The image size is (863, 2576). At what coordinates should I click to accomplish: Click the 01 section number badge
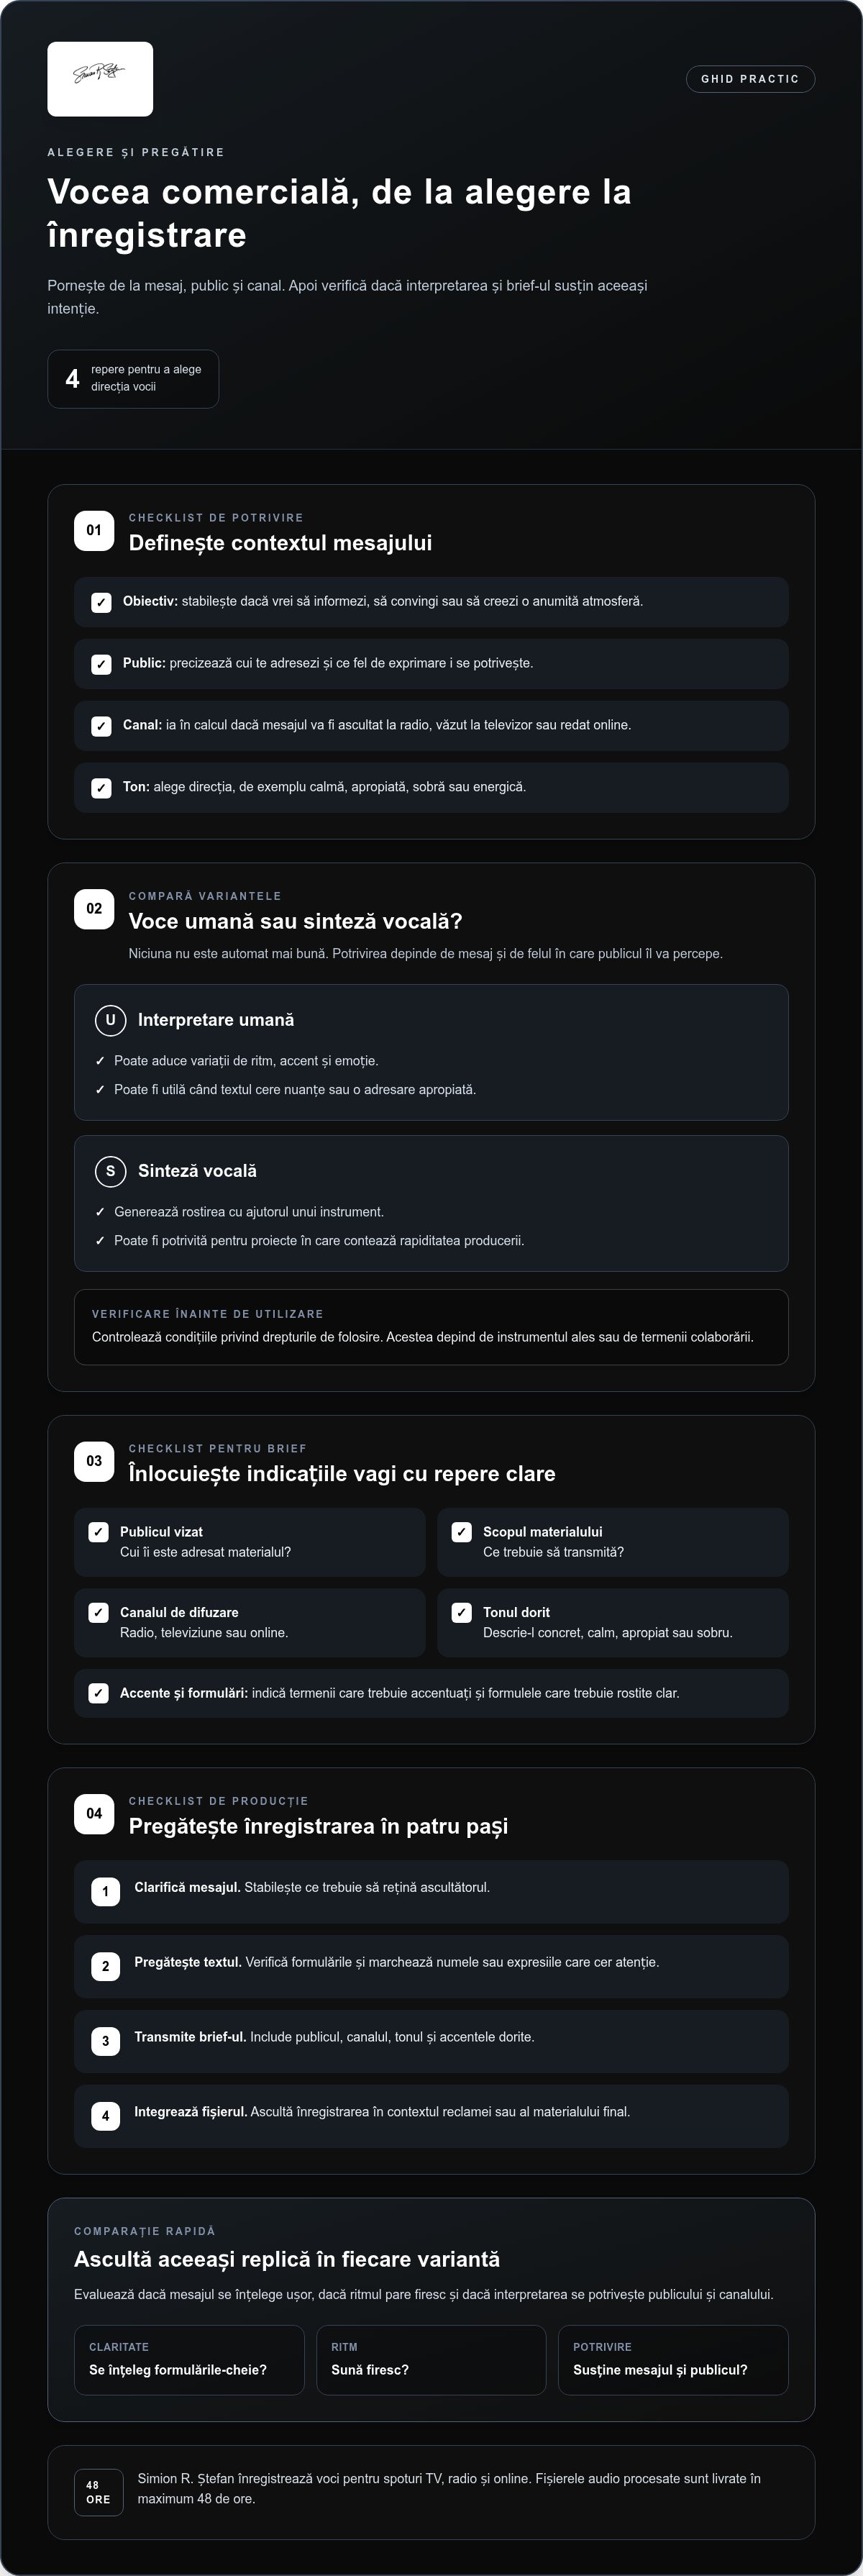point(94,531)
